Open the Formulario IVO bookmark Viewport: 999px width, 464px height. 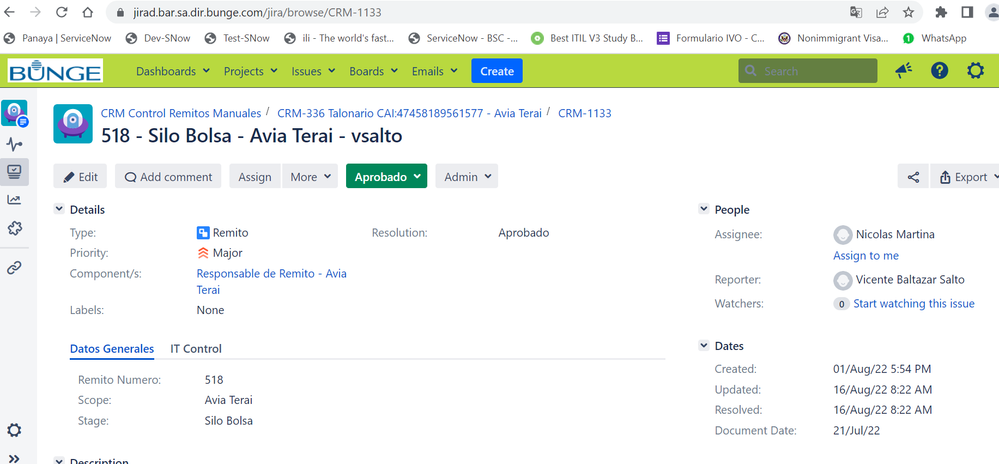coord(711,38)
